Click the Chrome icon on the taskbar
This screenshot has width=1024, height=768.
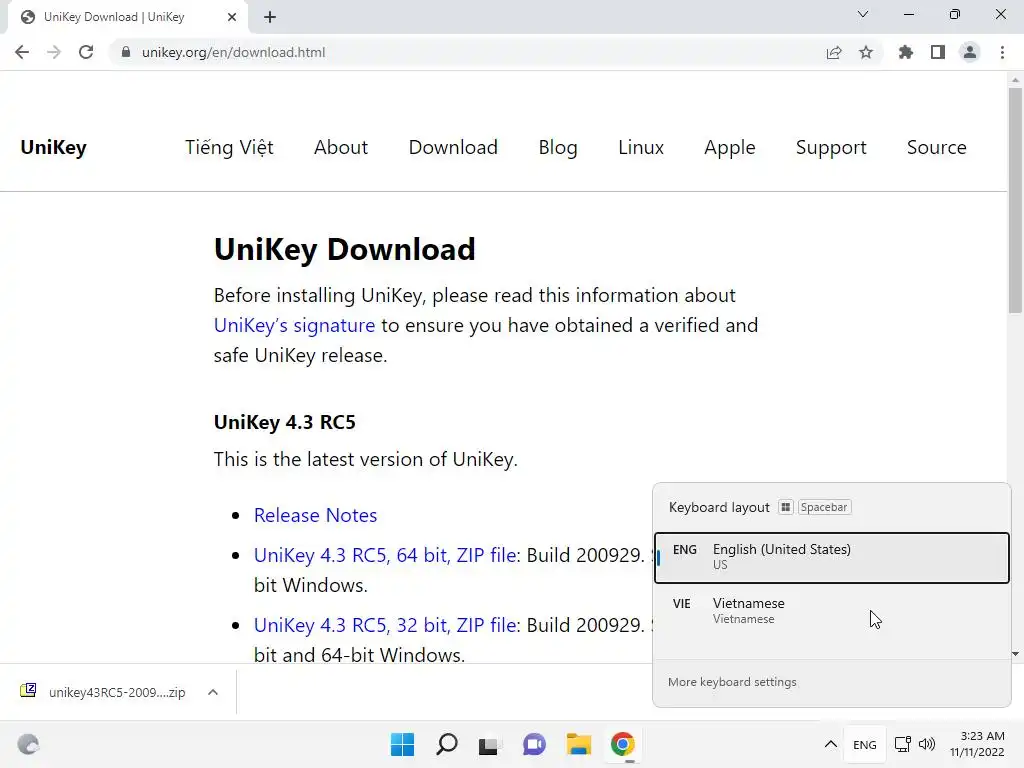pos(623,744)
